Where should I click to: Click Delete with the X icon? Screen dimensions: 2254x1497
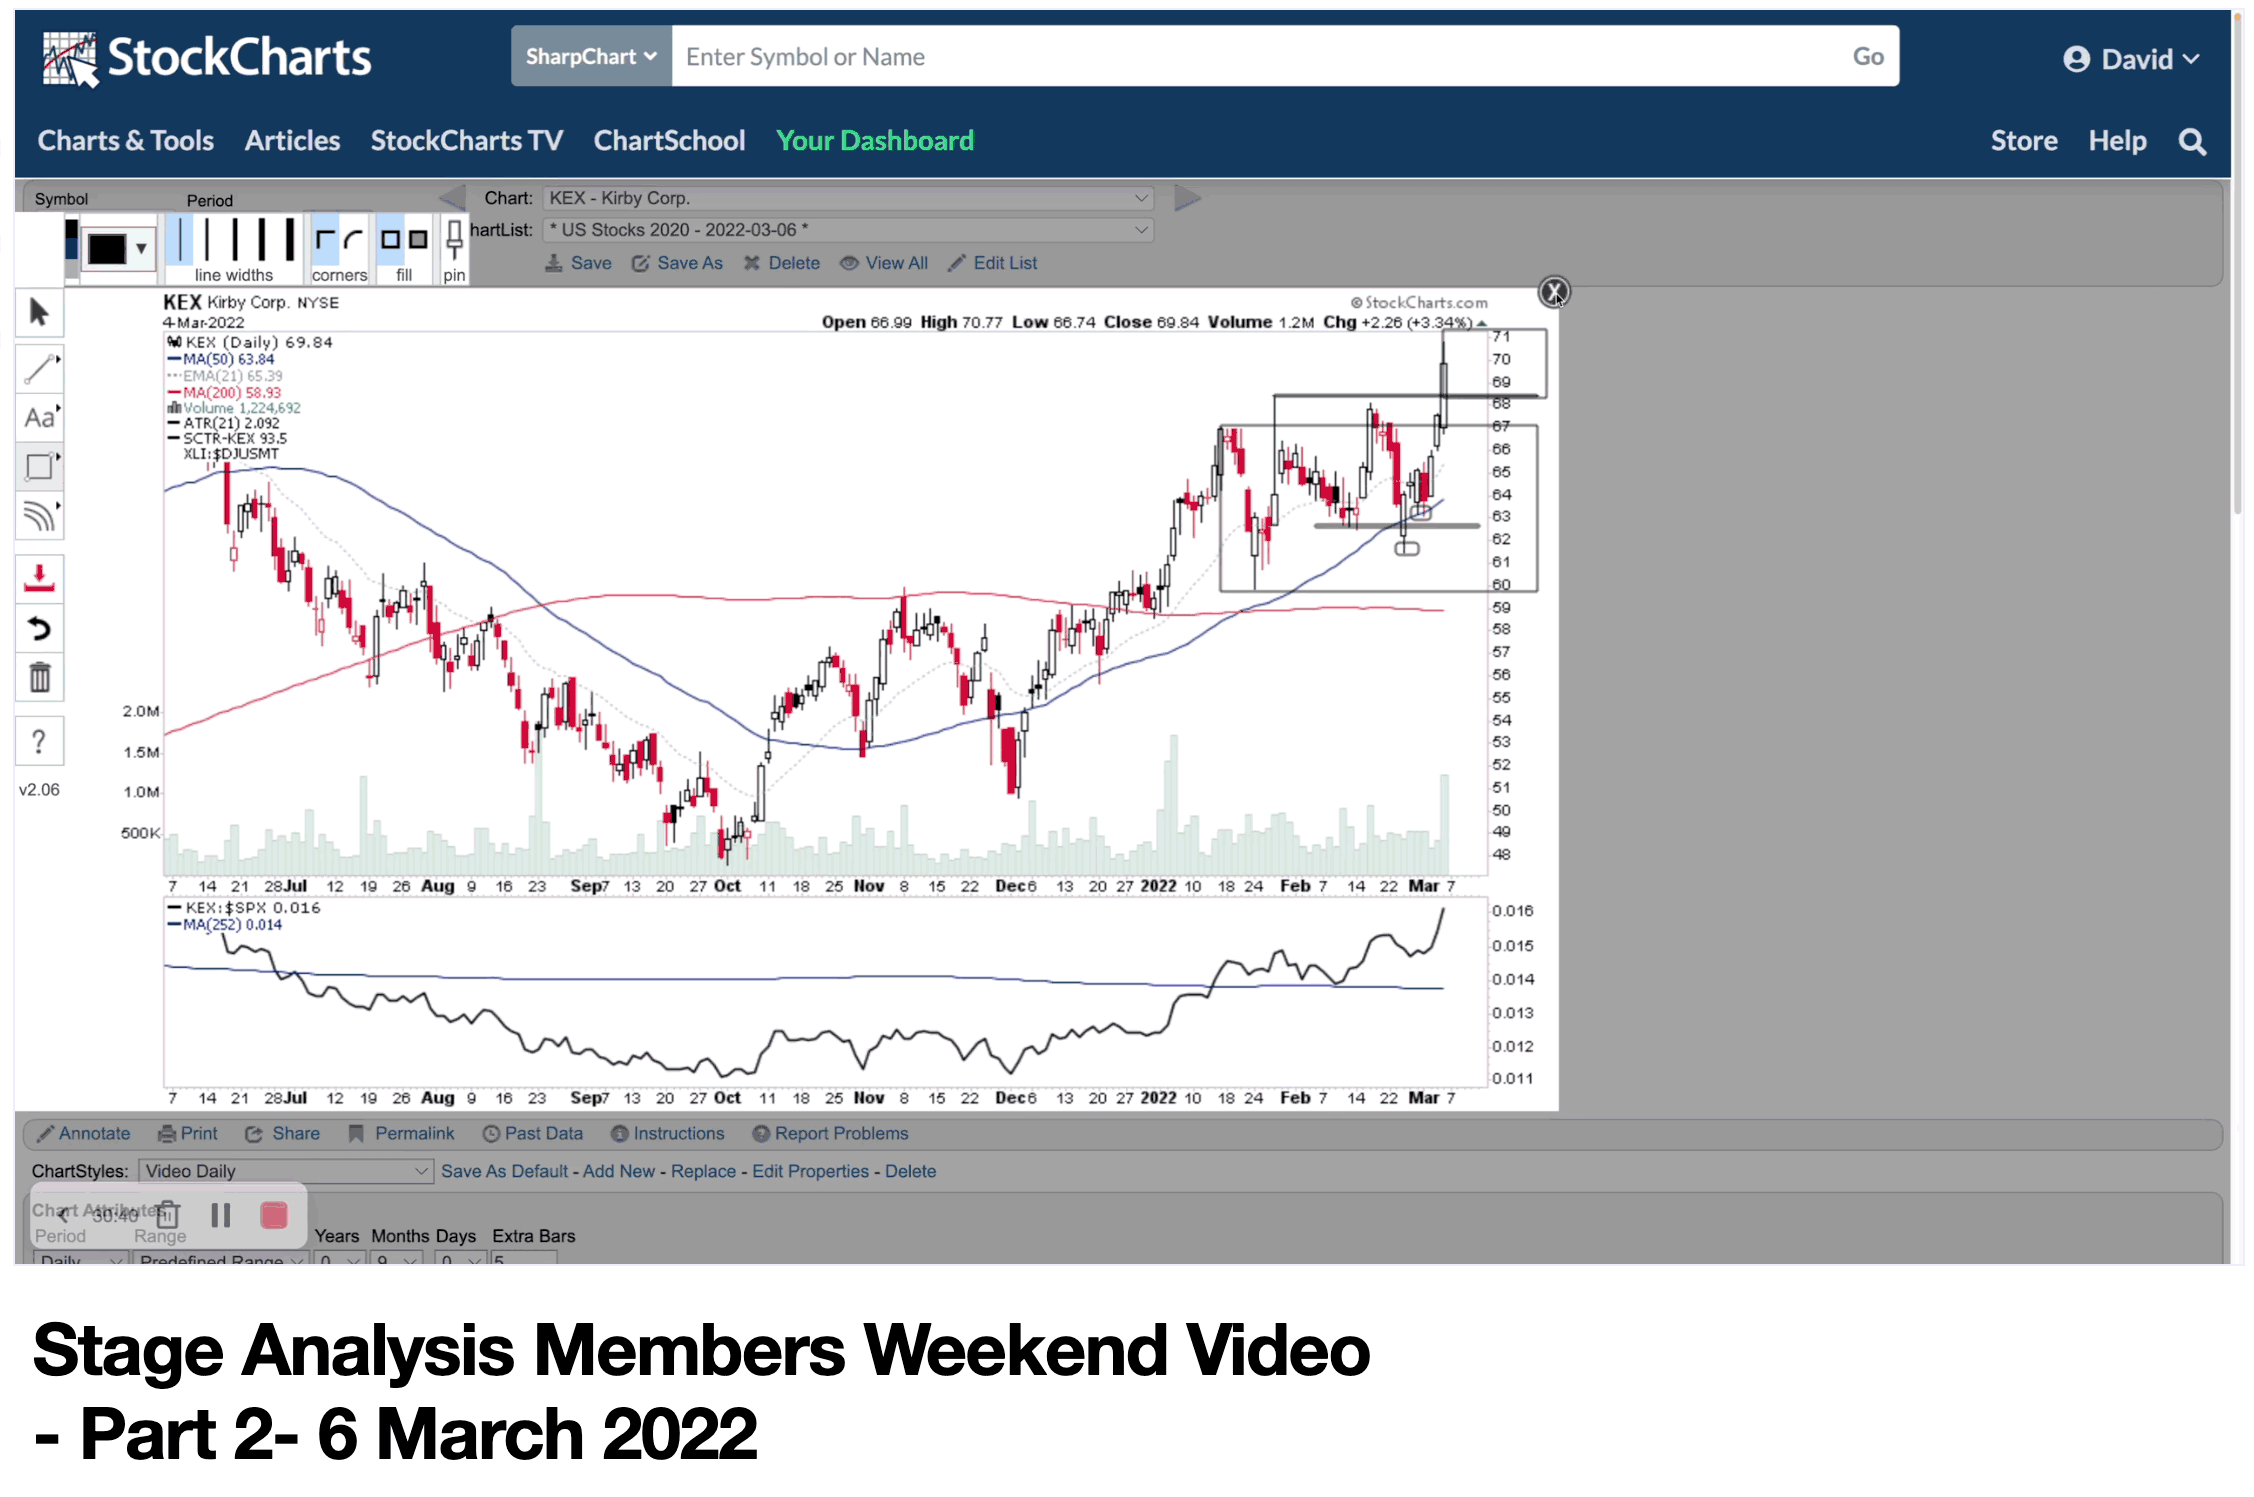(782, 263)
